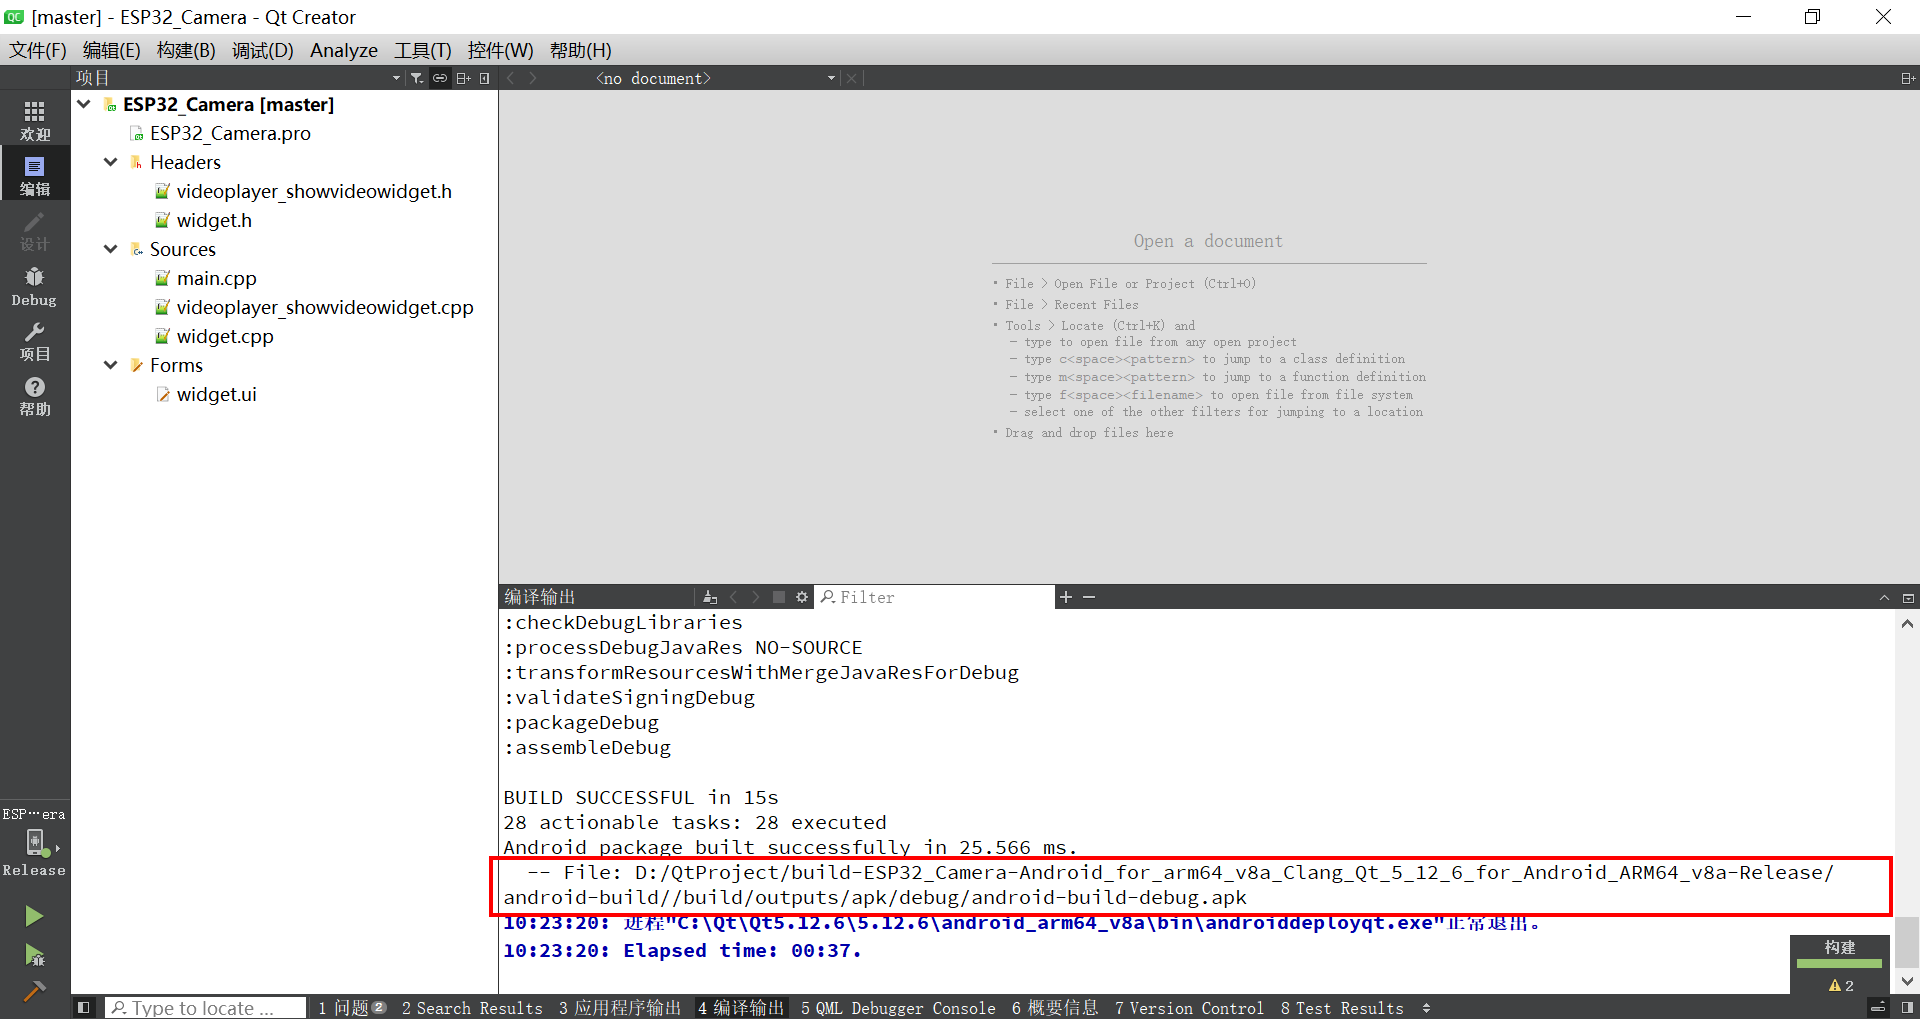Close the project side panel
Screen dimensions: 1920x1019
point(485,78)
